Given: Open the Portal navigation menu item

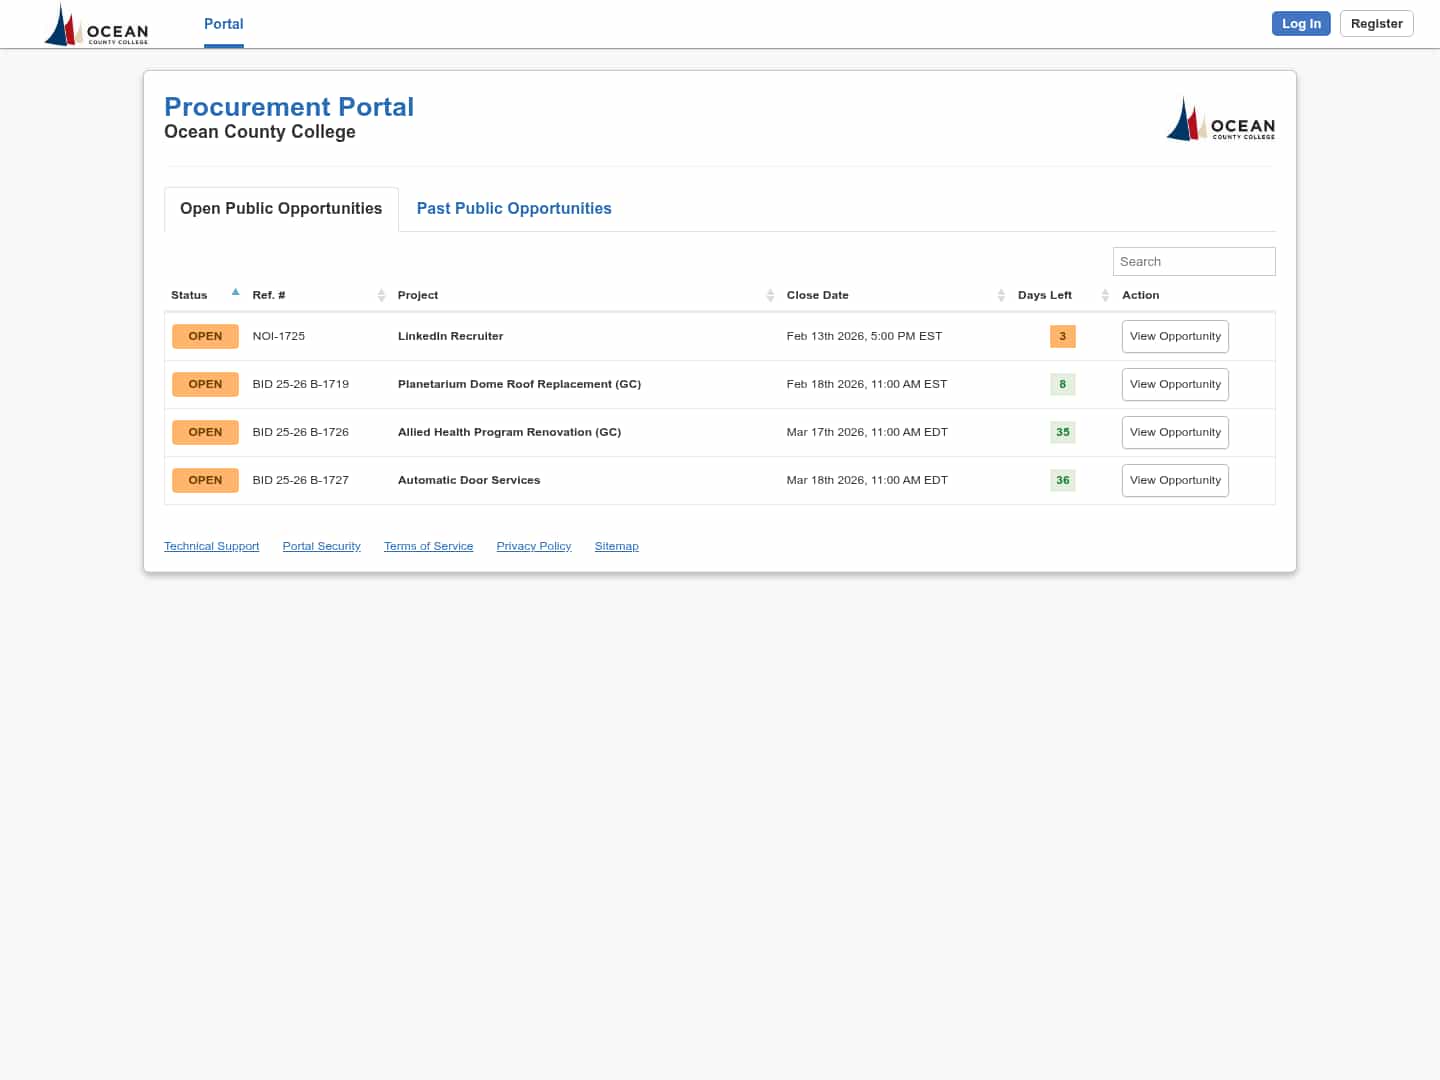Looking at the screenshot, I should click(x=223, y=24).
